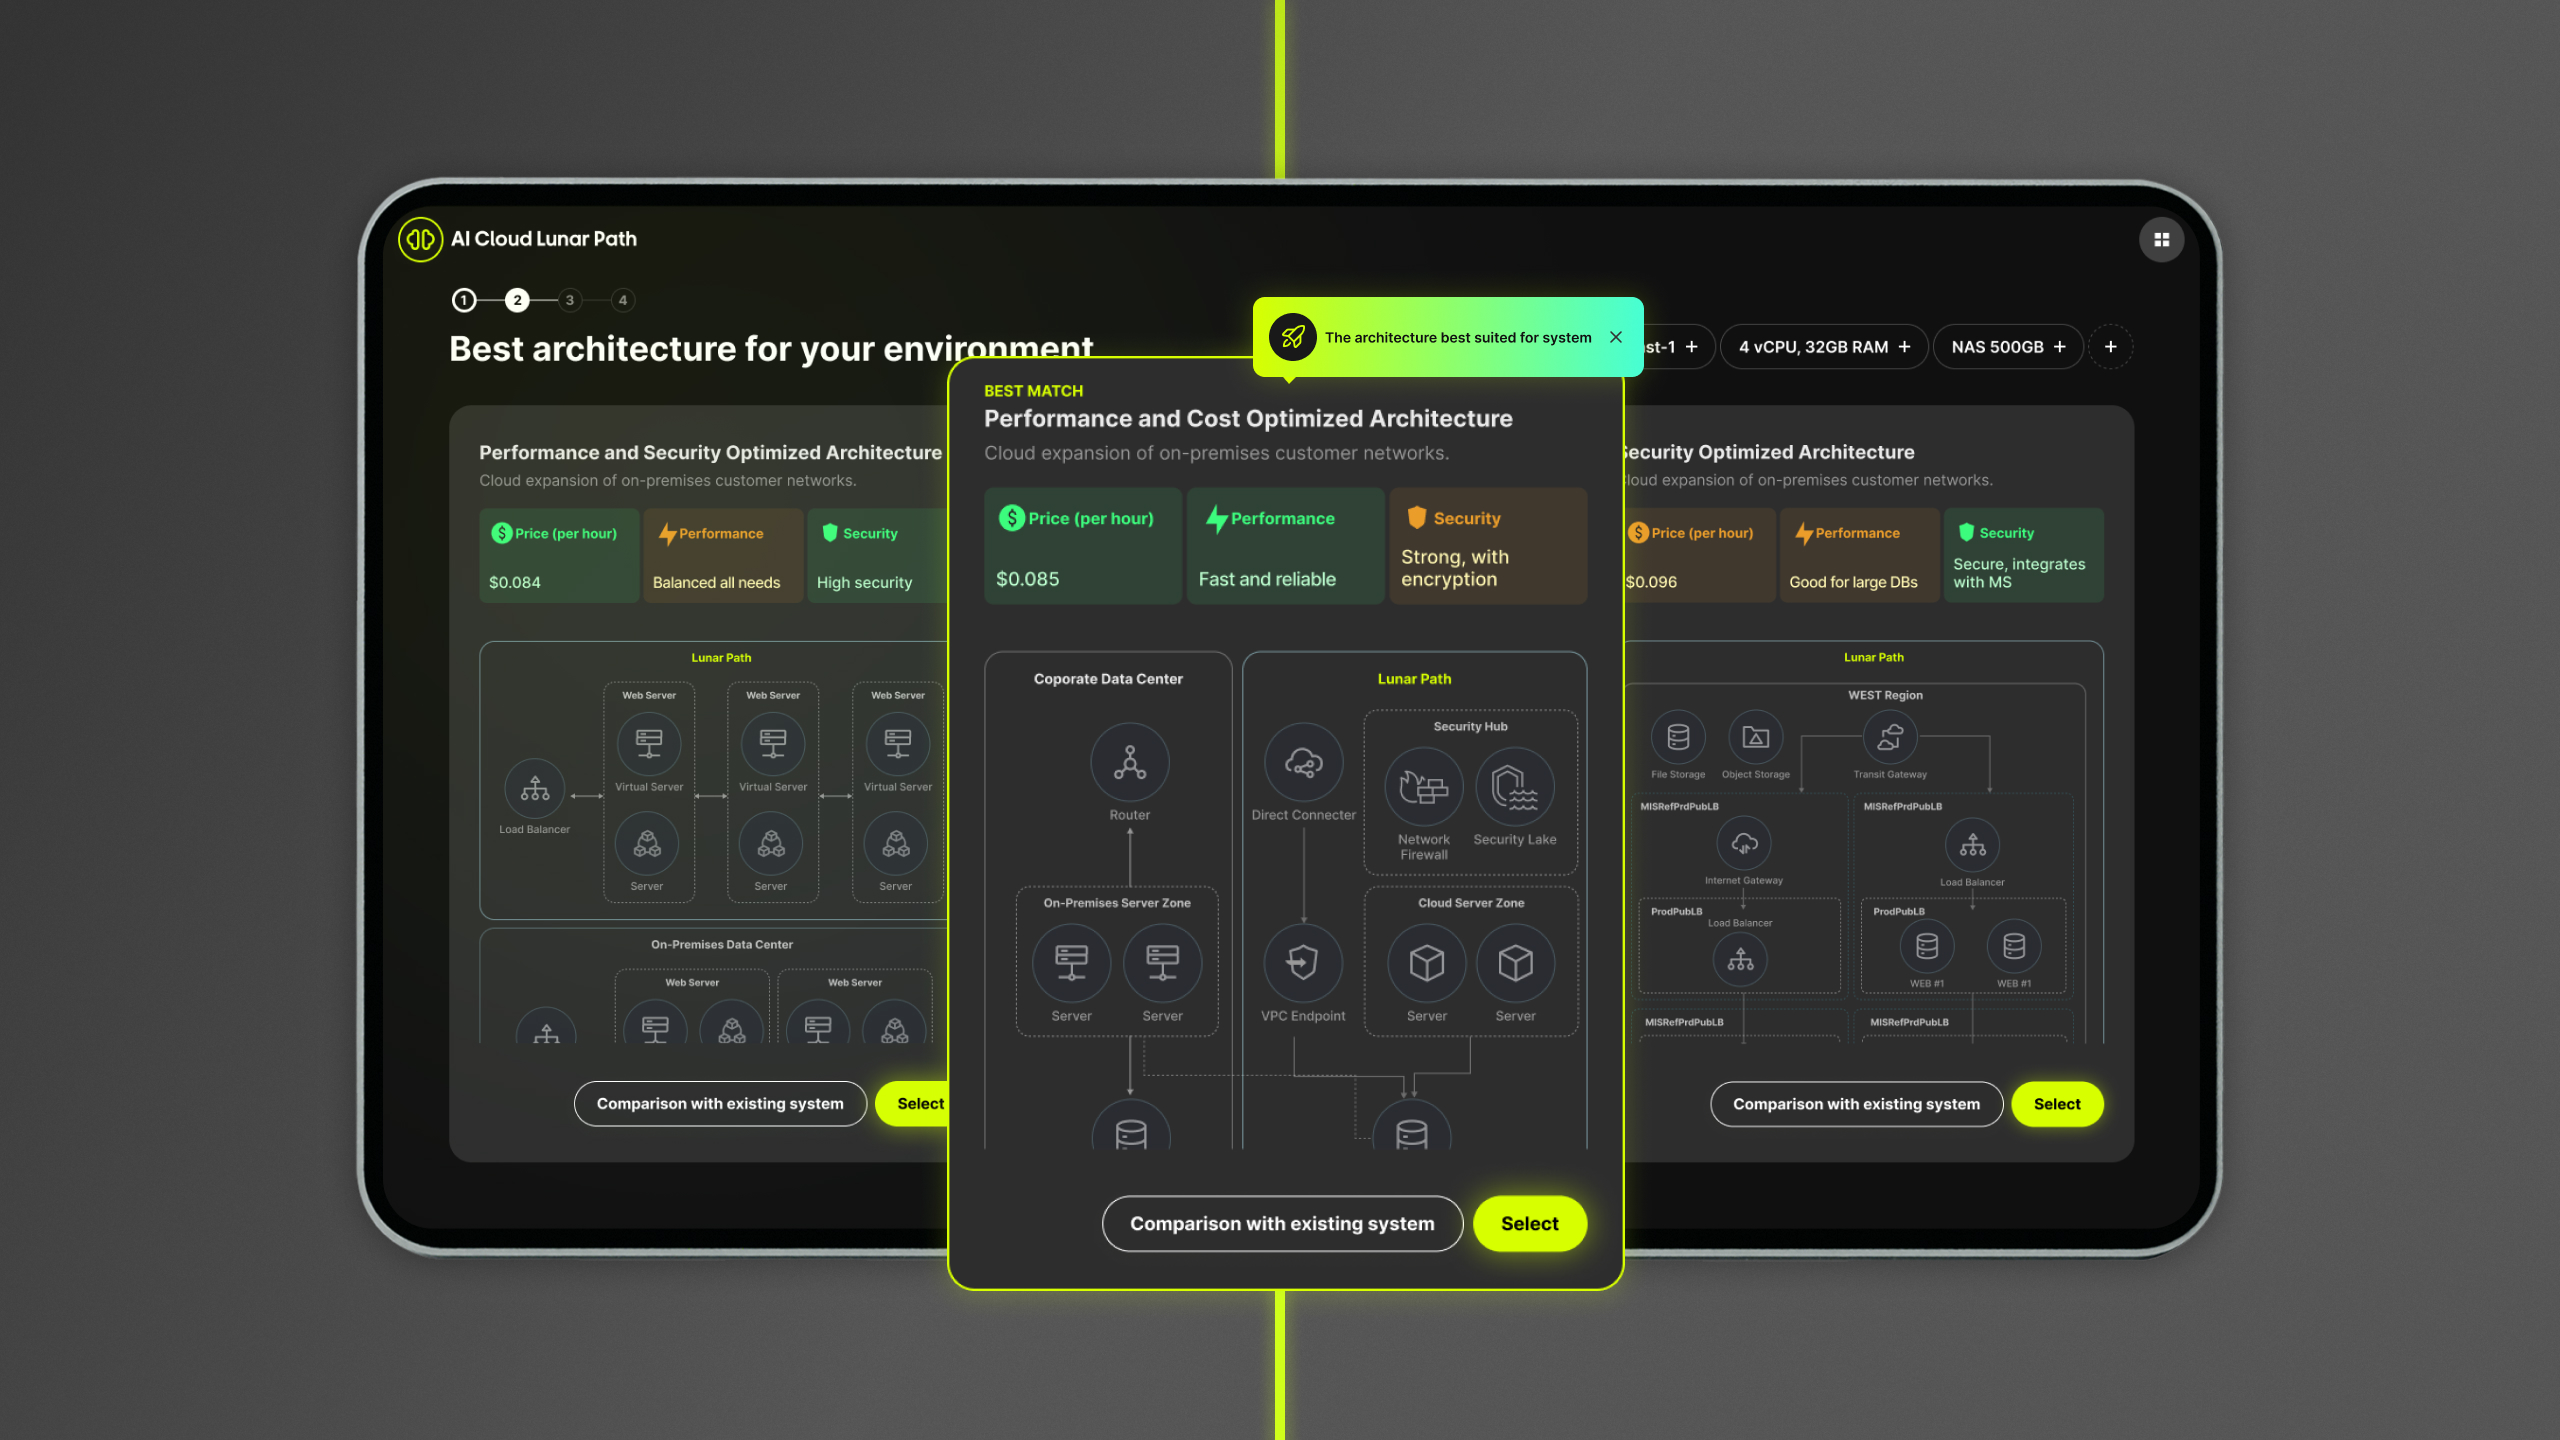Compare Performance and Security architecture with existing system
This screenshot has width=2560, height=1440.
click(720, 1104)
